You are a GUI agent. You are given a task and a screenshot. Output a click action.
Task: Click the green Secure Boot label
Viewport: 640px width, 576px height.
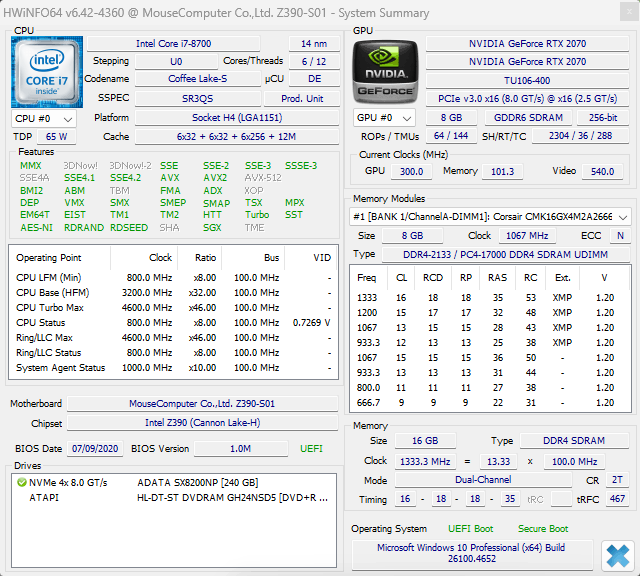pyautogui.click(x=543, y=529)
